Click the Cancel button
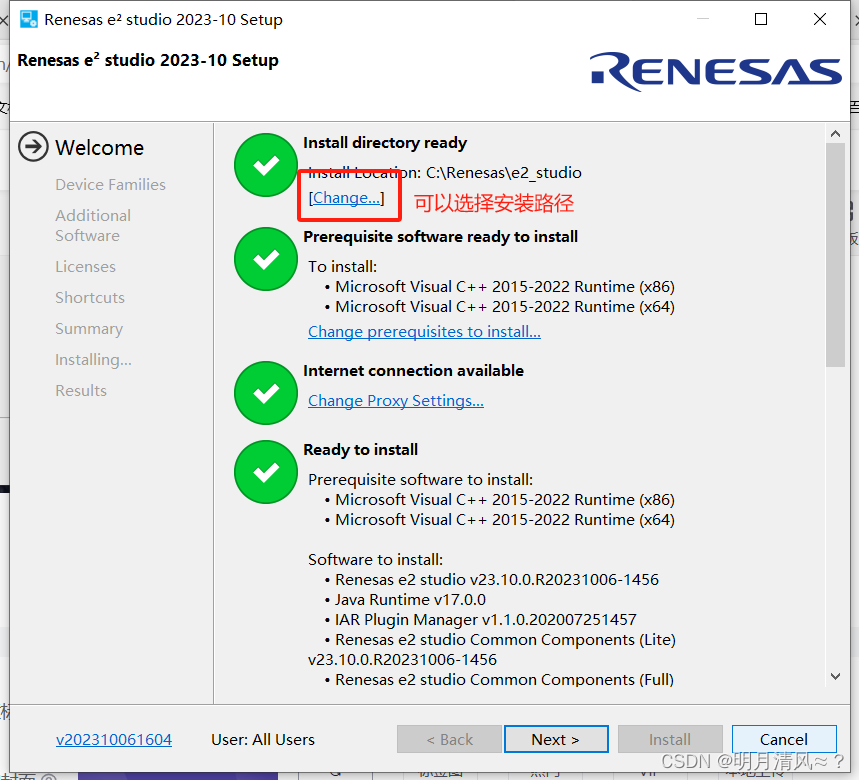The image size is (859, 780). pyautogui.click(x=784, y=739)
